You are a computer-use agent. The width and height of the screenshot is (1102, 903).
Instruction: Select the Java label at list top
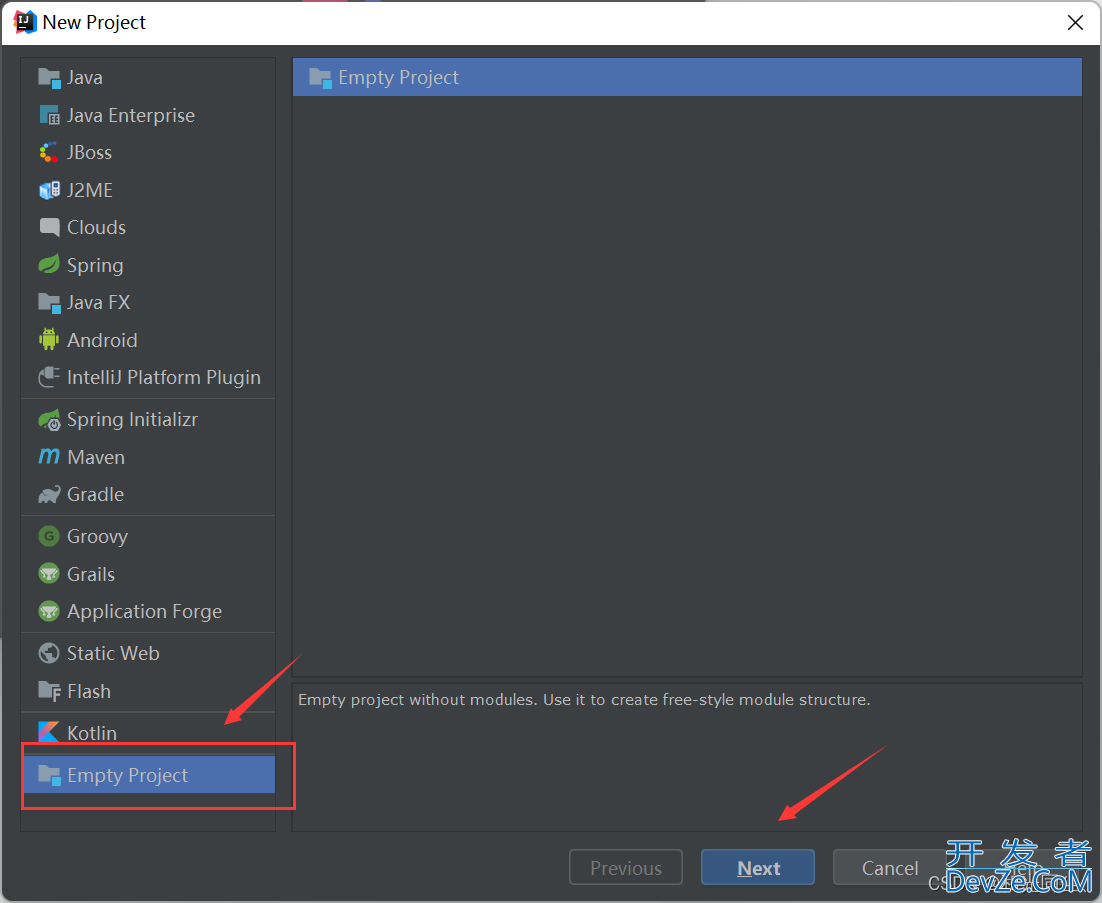point(84,78)
